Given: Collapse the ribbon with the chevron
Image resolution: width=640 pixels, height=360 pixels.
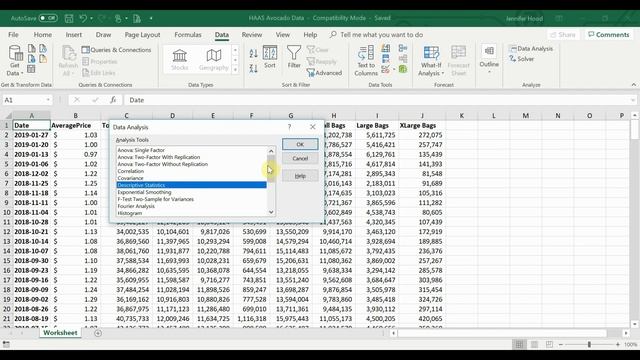Looking at the screenshot, I should [x=633, y=84].
